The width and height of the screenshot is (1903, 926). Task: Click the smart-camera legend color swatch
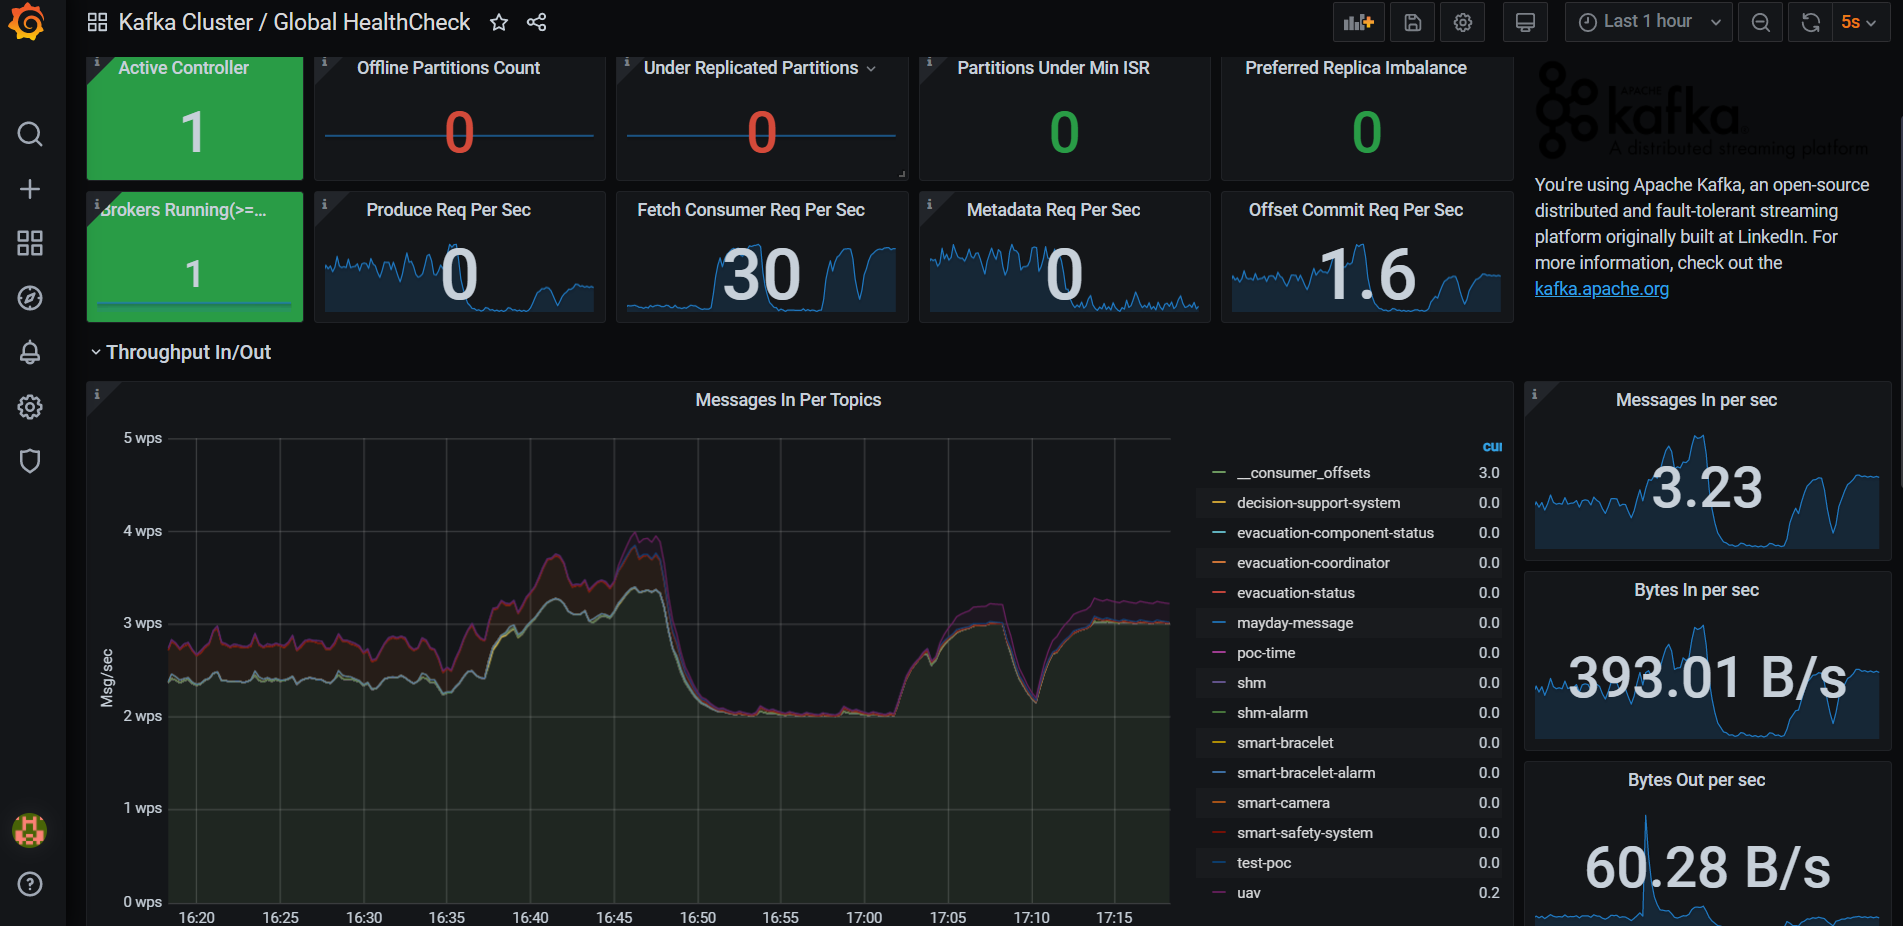(1218, 803)
